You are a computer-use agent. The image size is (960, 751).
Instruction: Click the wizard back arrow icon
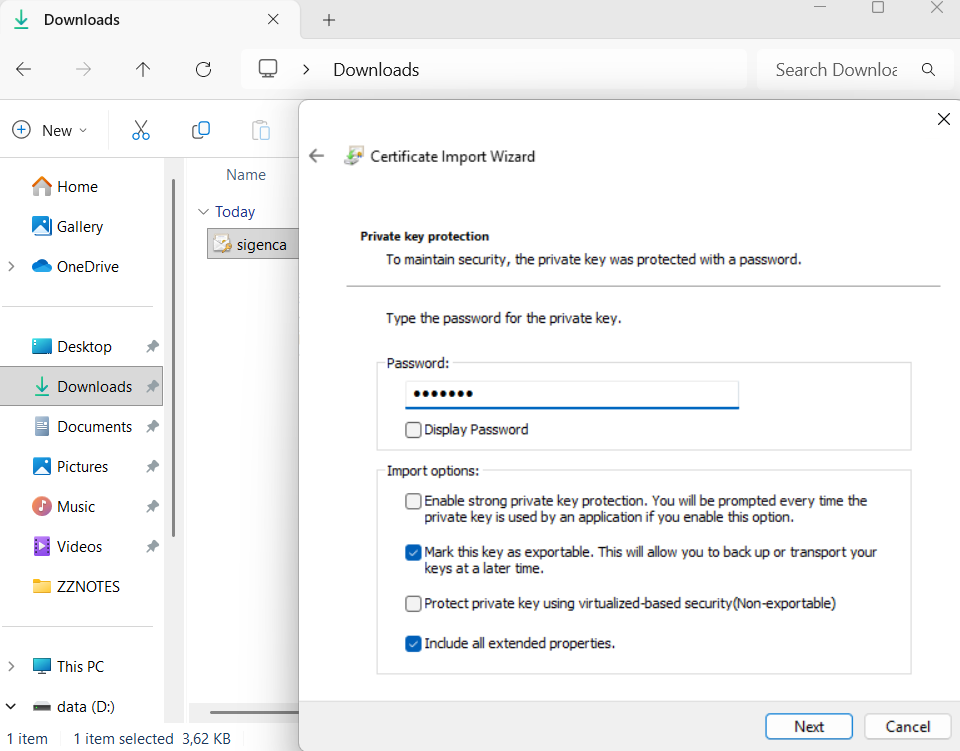coord(317,156)
